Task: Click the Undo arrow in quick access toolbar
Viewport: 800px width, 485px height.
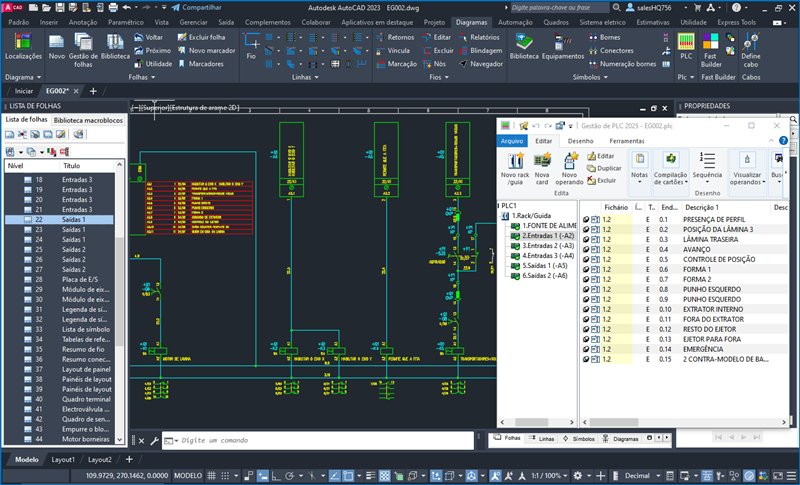Action: [x=127, y=8]
